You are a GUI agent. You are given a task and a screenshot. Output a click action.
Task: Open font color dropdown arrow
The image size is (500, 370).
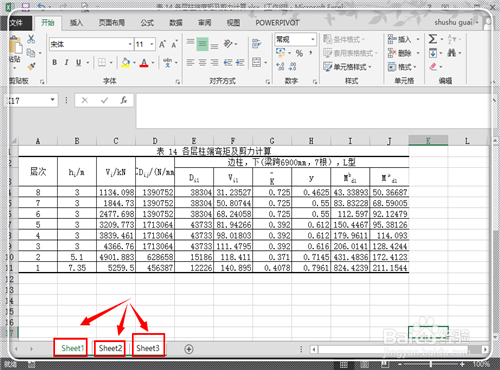tap(153, 63)
